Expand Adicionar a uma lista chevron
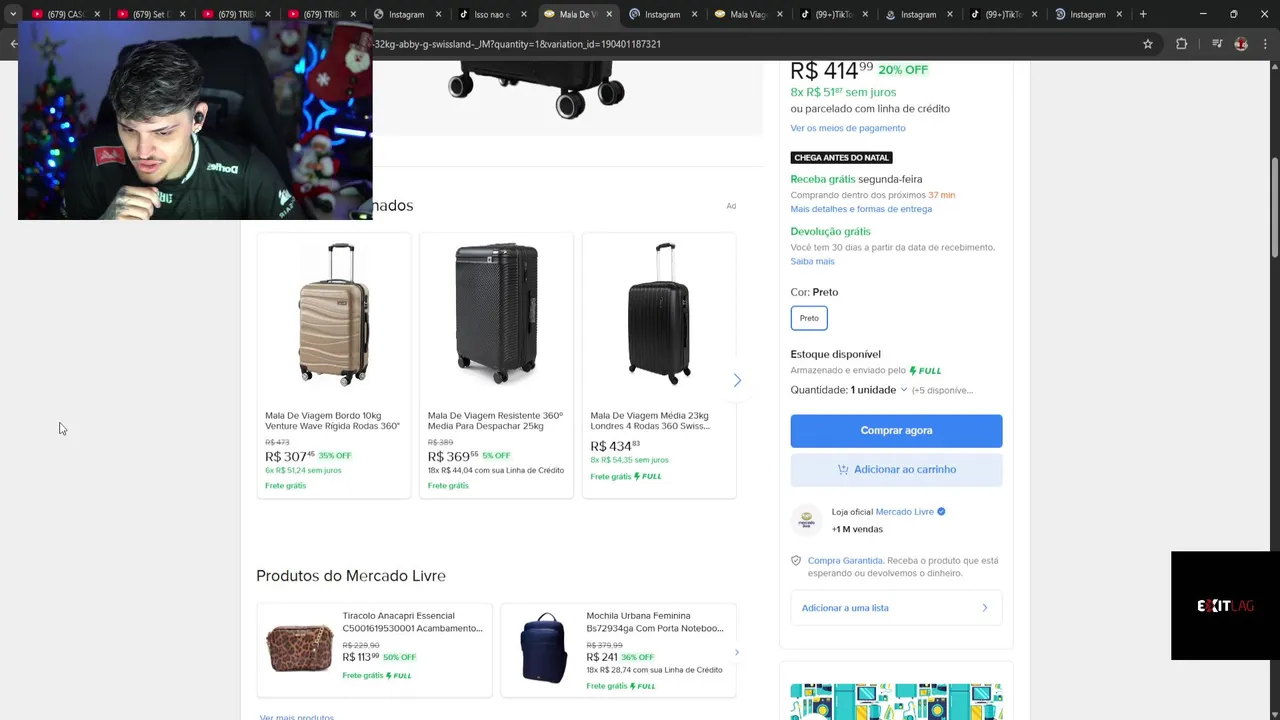The width and height of the screenshot is (1280, 720). [984, 608]
